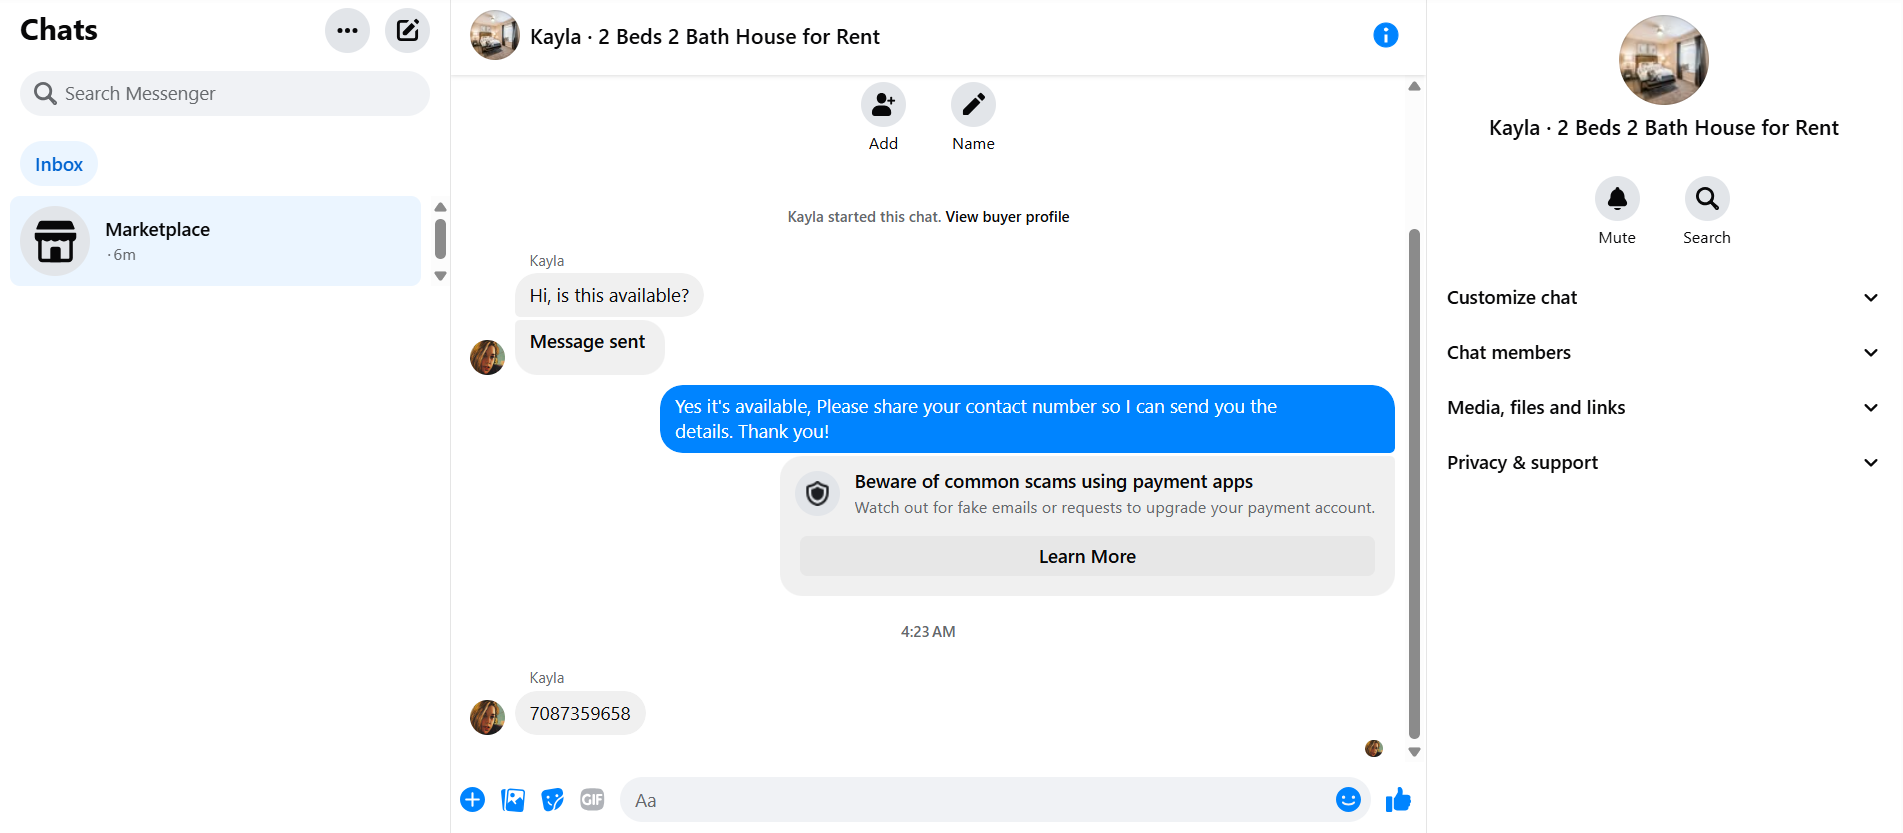1903x833 pixels.
Task: Add people with the Add icon
Action: point(883,104)
